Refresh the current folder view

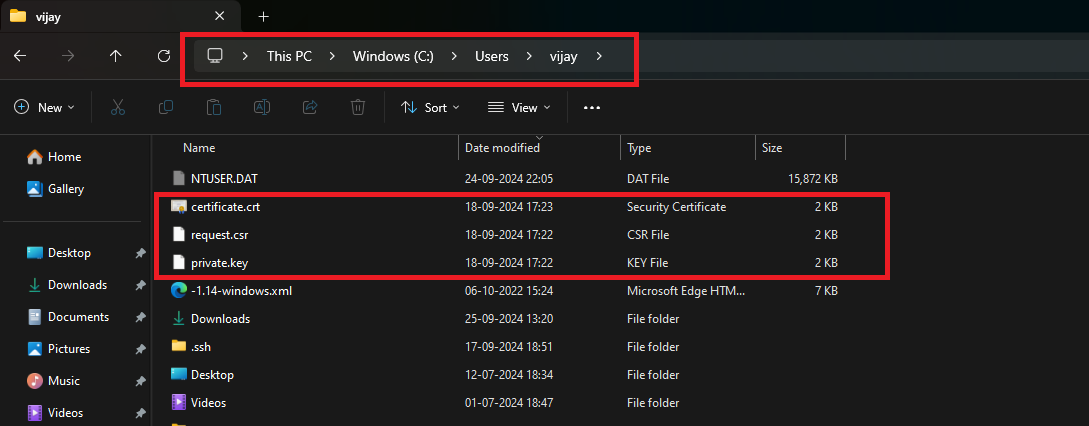coord(164,56)
